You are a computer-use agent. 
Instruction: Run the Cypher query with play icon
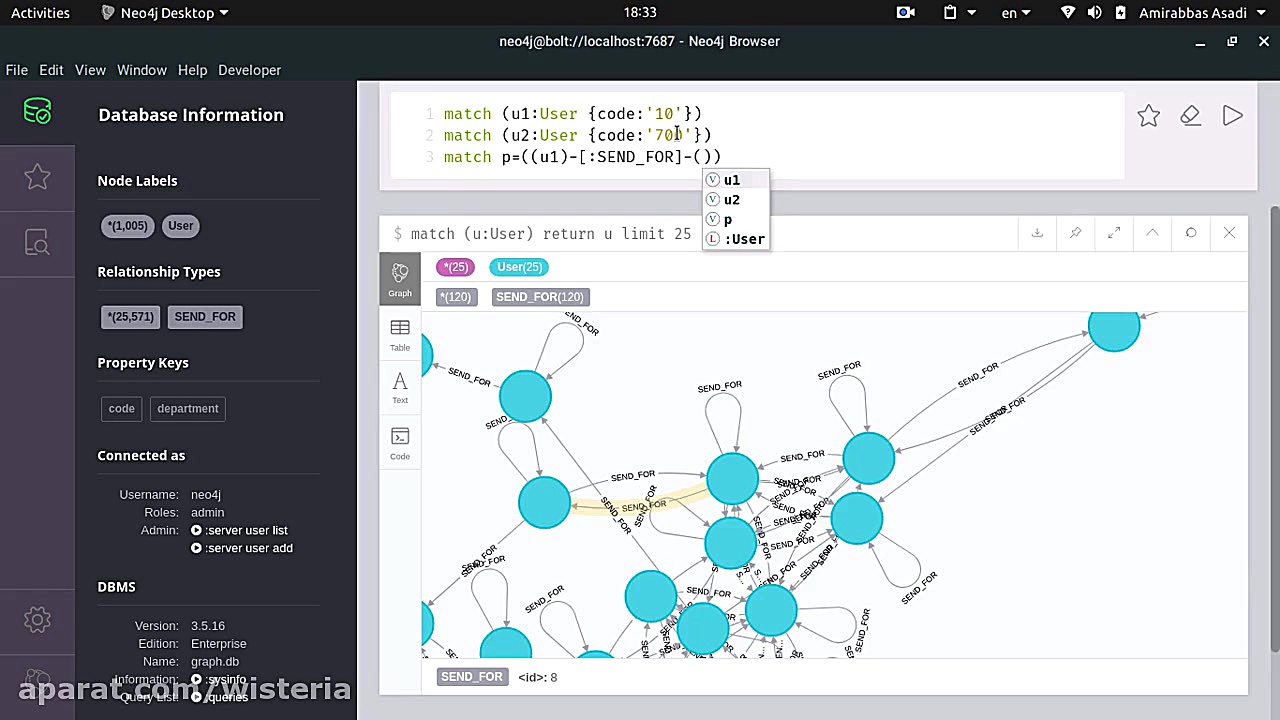click(x=1232, y=116)
